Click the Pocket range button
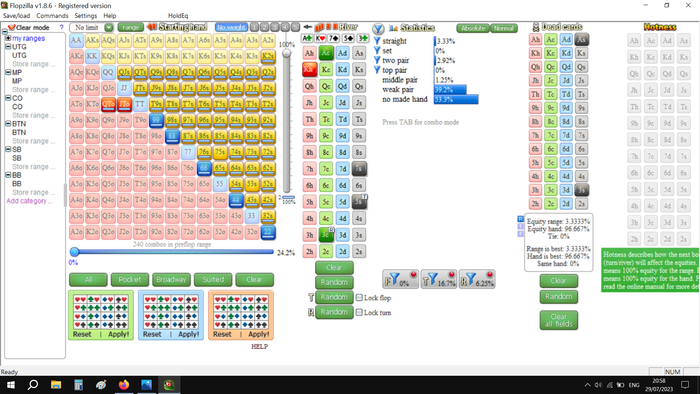 130,280
